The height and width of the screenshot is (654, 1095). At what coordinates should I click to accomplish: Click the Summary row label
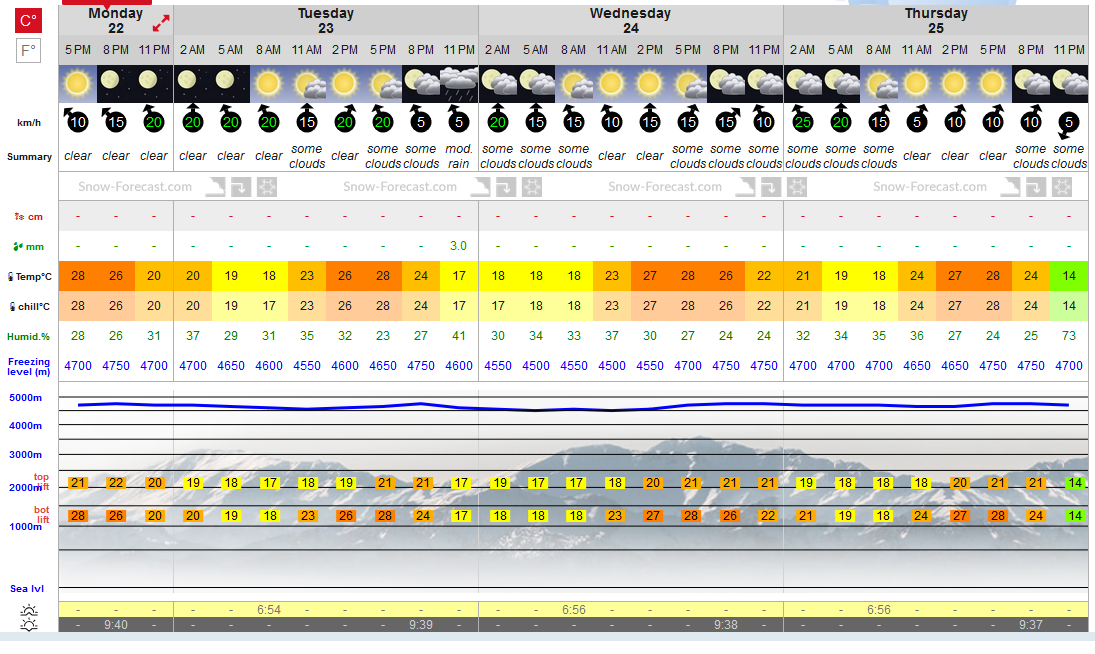(x=29, y=157)
